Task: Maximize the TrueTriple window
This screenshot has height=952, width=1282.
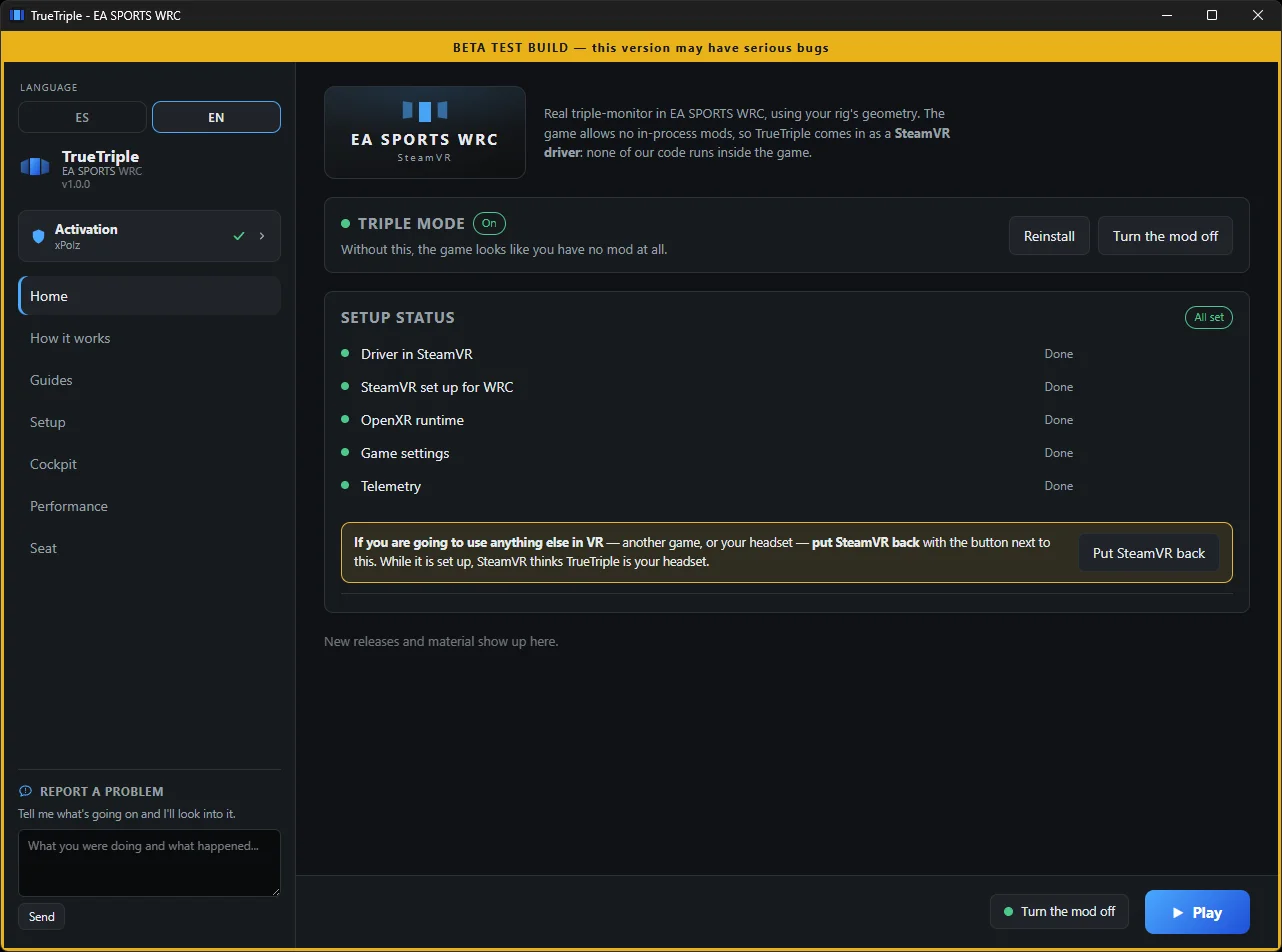Action: [1212, 15]
